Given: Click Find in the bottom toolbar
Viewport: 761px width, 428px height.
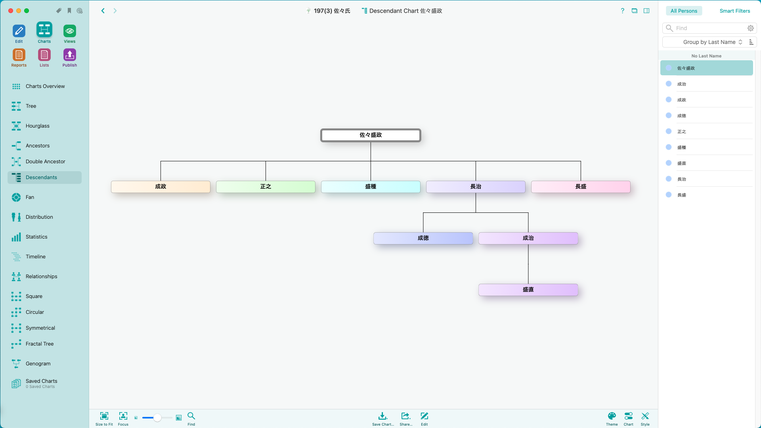Looking at the screenshot, I should [x=191, y=419].
